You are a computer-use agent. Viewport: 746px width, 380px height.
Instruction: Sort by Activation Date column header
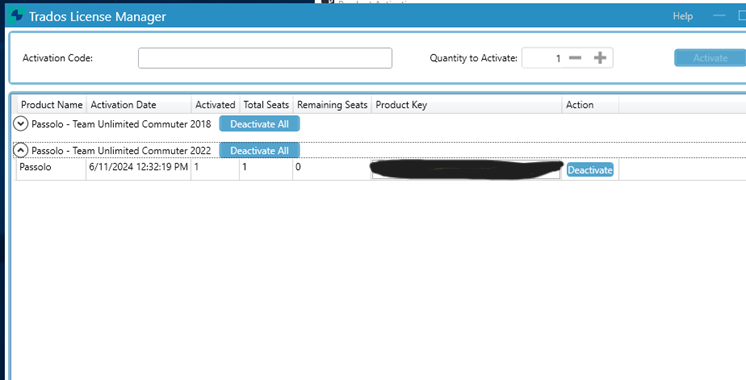click(x=138, y=105)
